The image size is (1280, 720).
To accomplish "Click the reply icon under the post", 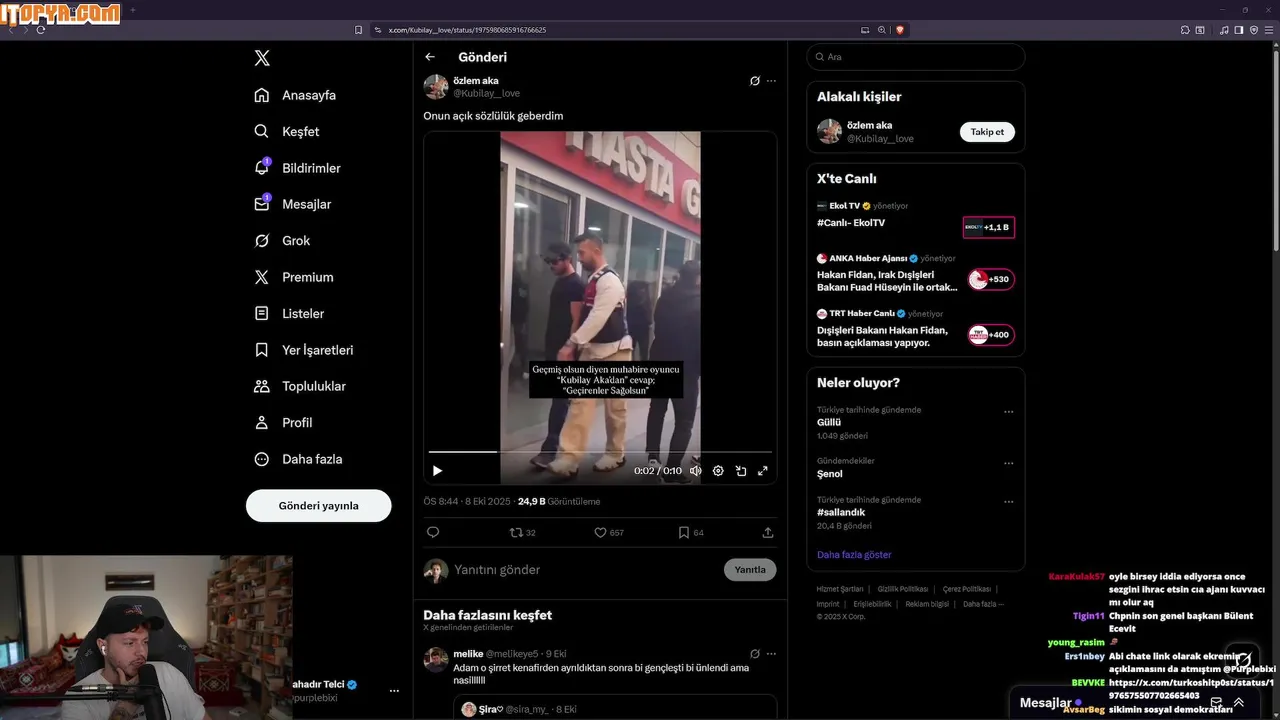I will click(x=433, y=533).
